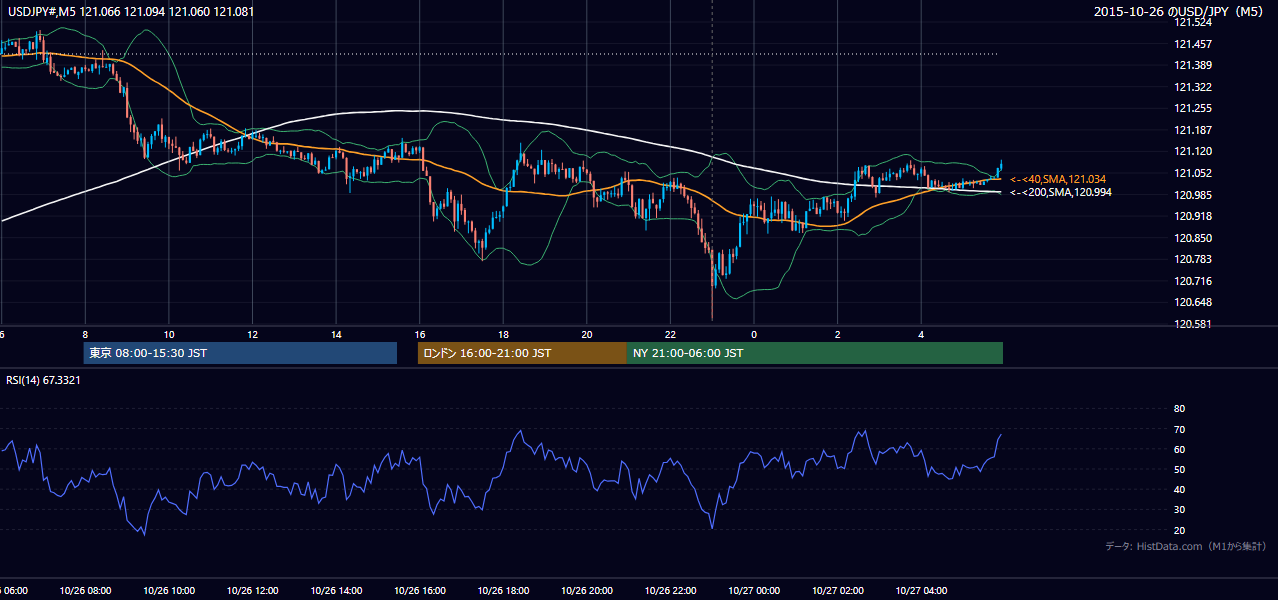Viewport: 1278px width, 600px height.
Task: Click price axis value 120.918
Action: click(1193, 216)
